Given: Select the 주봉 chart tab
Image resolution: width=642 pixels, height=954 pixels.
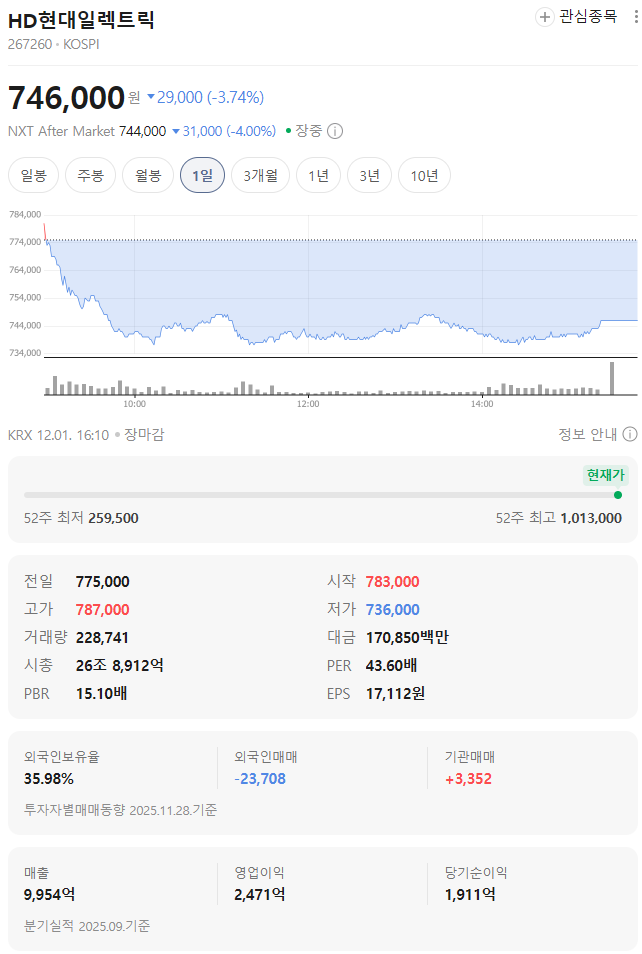Looking at the screenshot, I should 90,175.
